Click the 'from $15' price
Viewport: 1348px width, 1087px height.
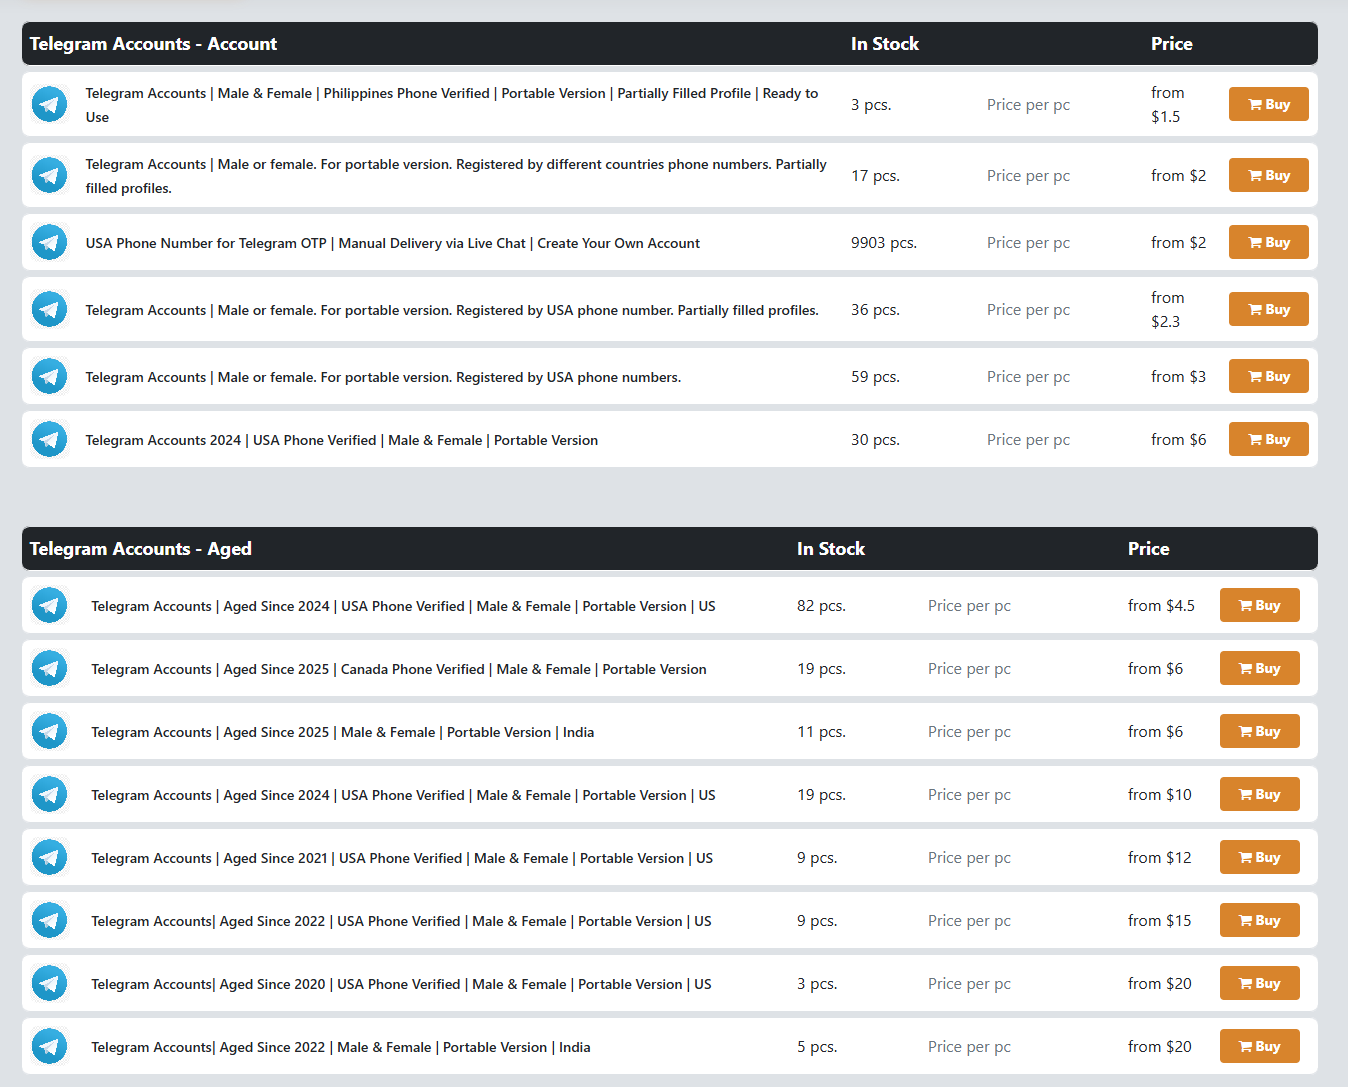pos(1160,921)
